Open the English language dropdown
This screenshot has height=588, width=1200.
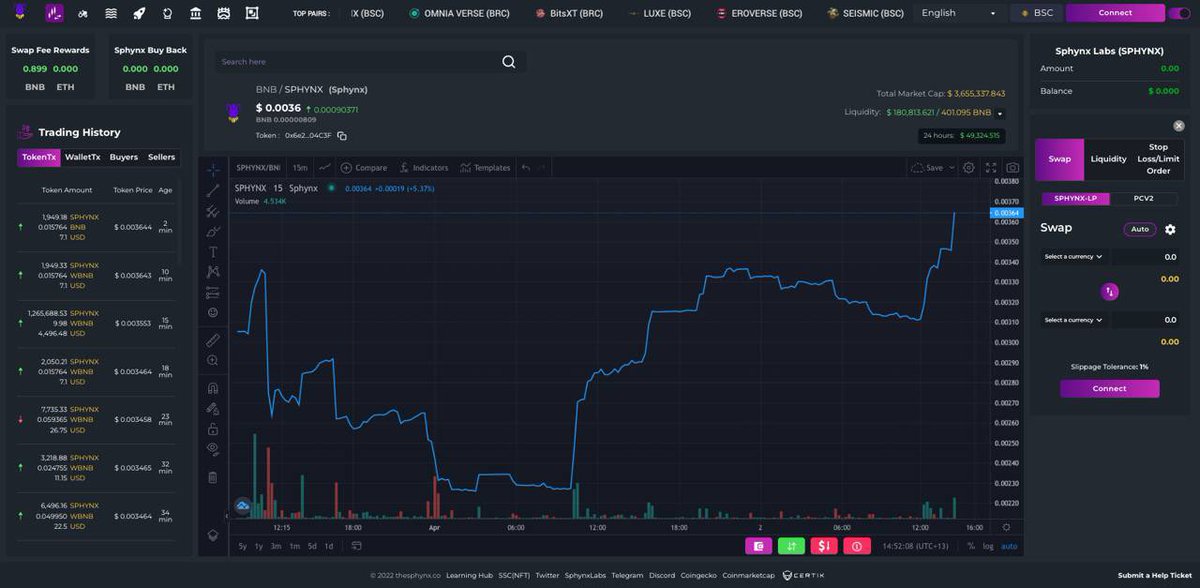pos(958,13)
